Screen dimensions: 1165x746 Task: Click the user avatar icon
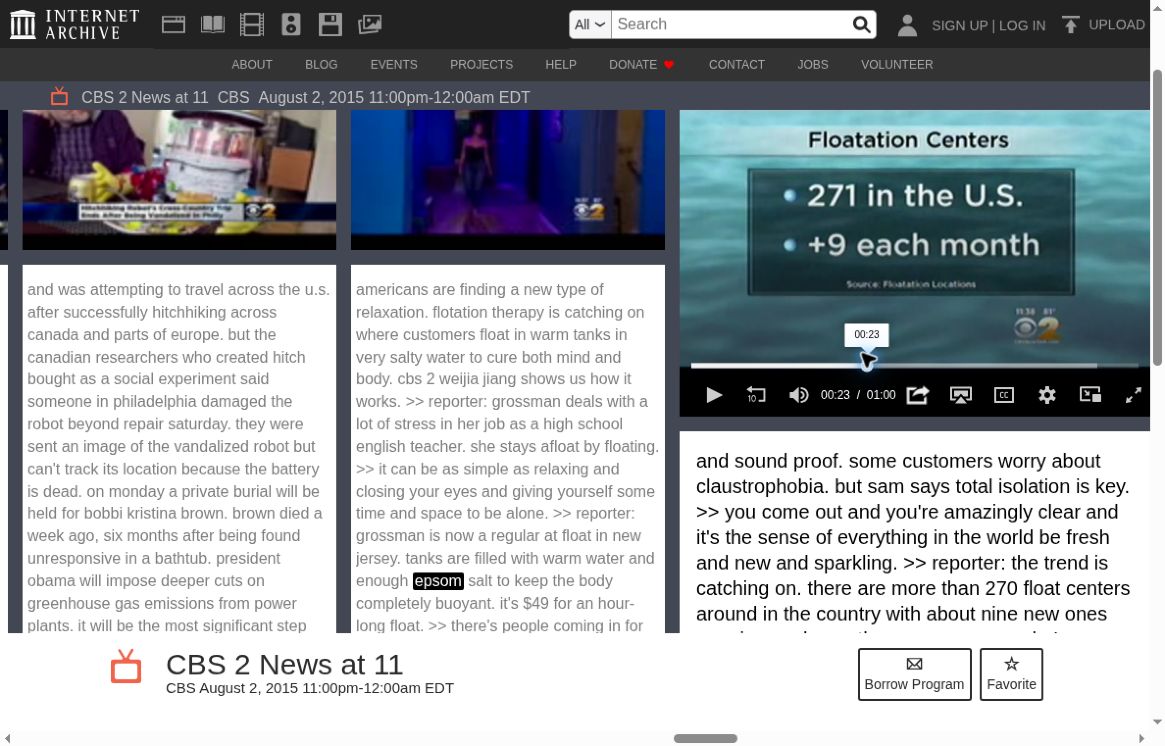click(906, 25)
